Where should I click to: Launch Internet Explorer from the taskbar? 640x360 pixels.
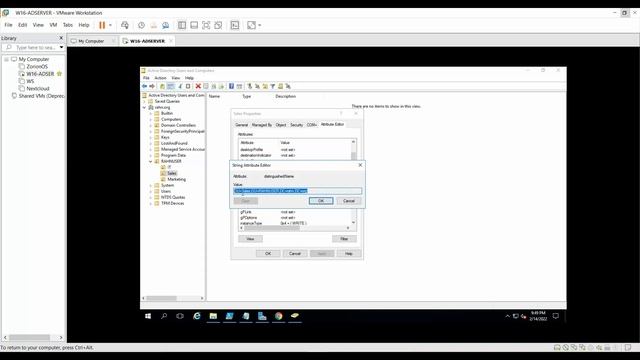(x=197, y=316)
